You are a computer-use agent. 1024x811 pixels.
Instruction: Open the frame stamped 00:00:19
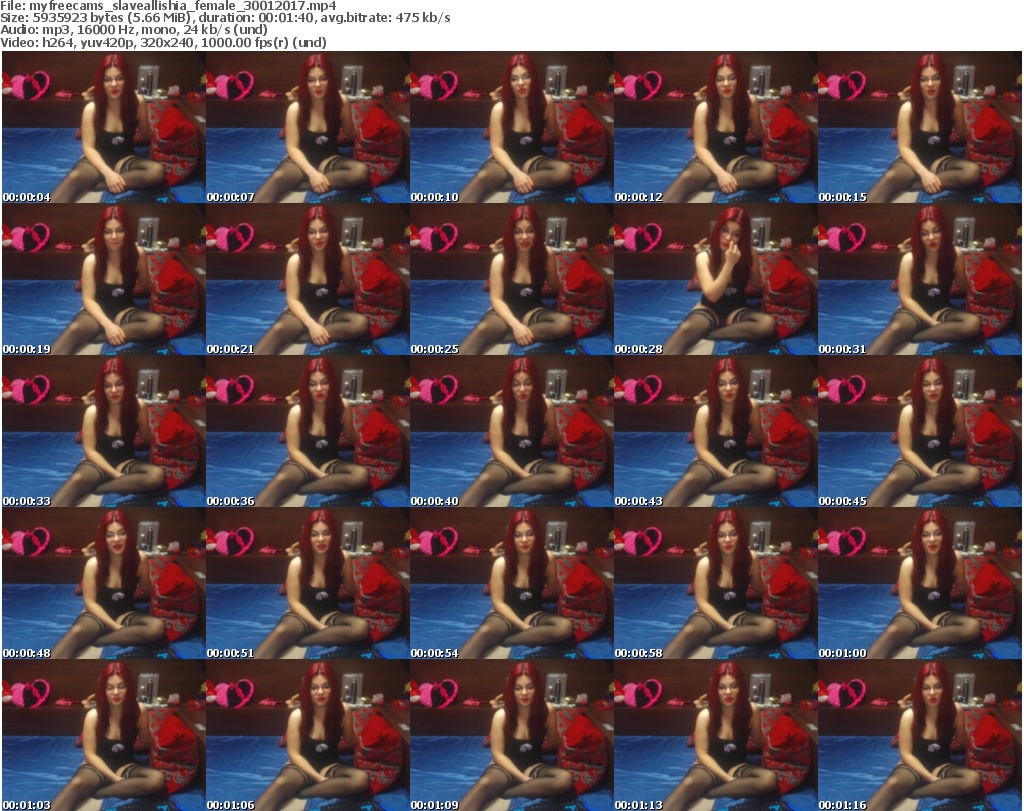pyautogui.click(x=104, y=279)
